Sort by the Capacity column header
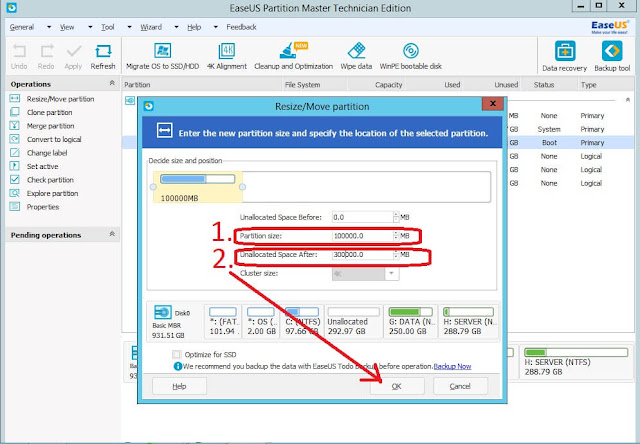This screenshot has width=640, height=444. click(x=389, y=84)
